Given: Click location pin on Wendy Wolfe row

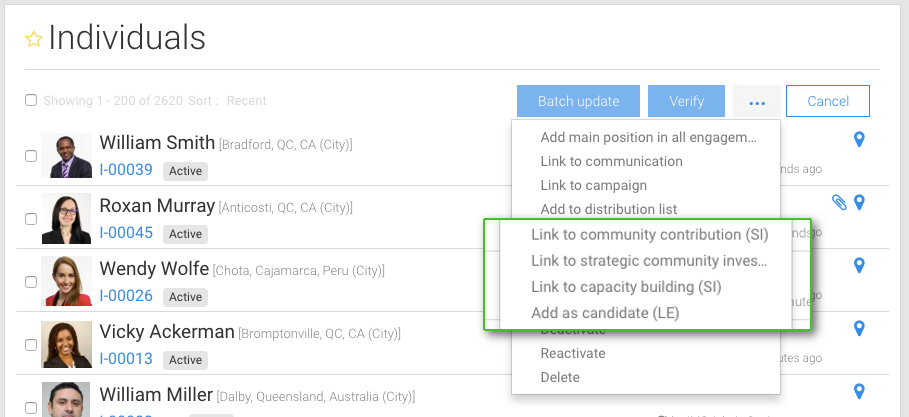Looking at the screenshot, I should (x=859, y=266).
